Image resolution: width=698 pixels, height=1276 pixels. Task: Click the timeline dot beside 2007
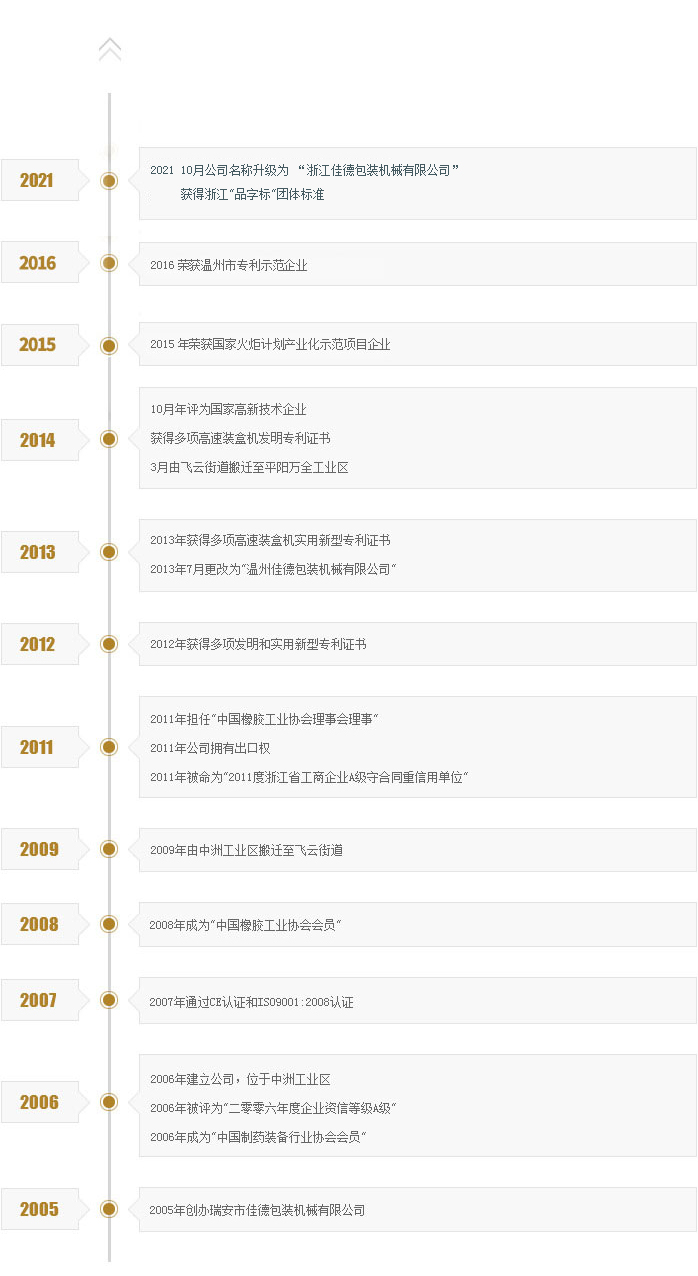[x=110, y=1000]
